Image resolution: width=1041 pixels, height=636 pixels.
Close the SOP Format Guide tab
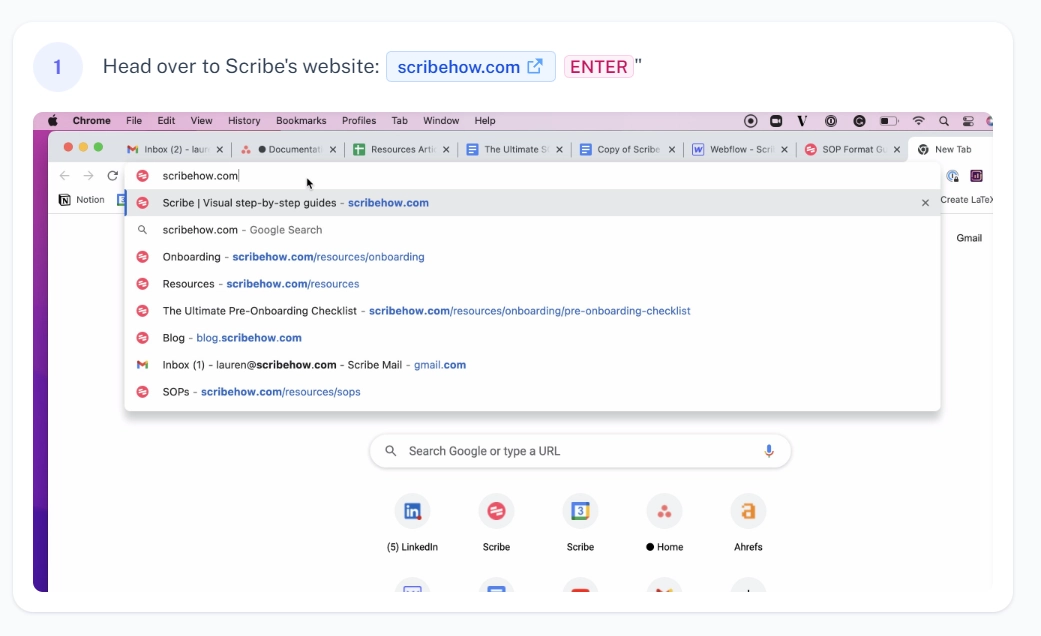pyautogui.click(x=897, y=149)
